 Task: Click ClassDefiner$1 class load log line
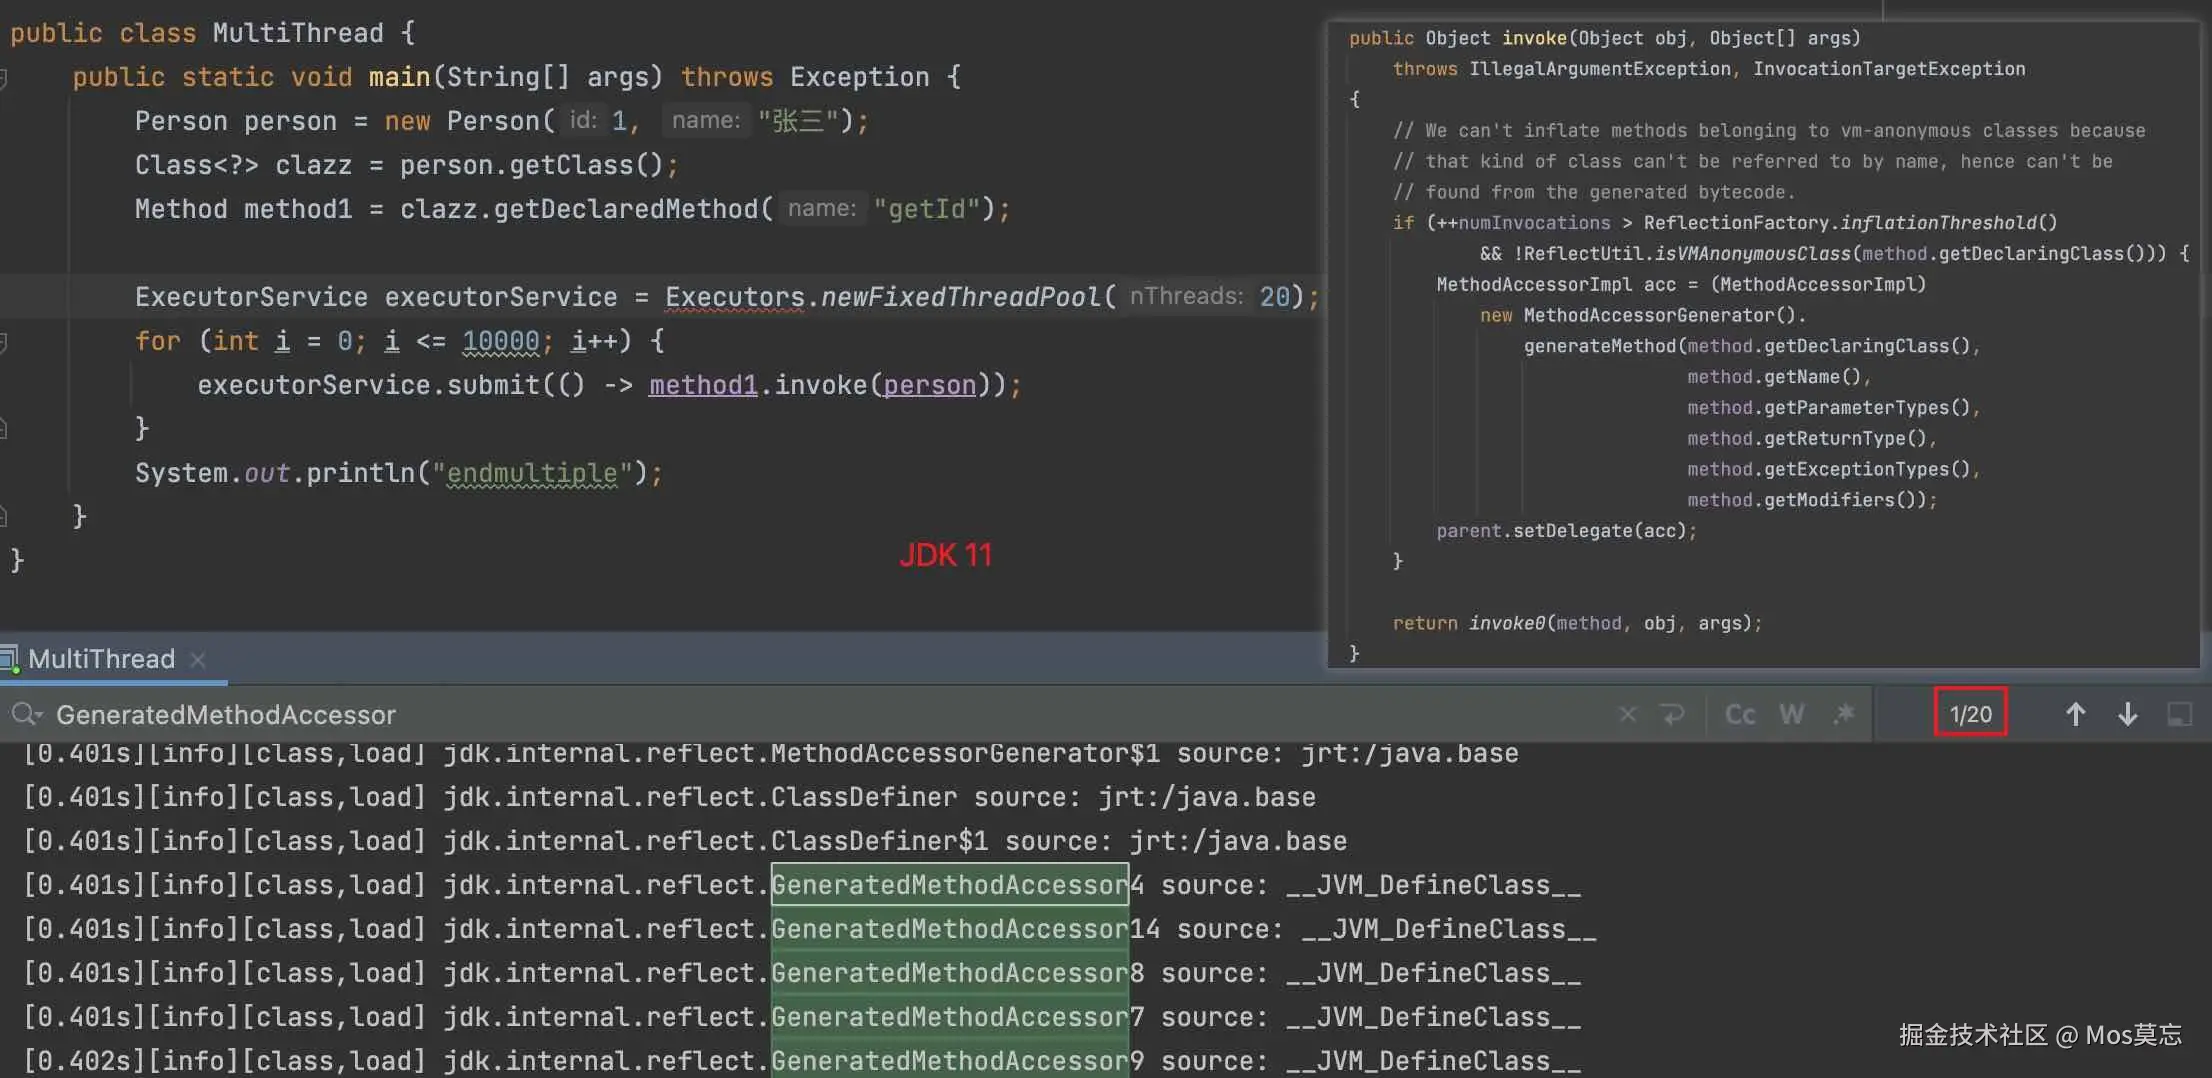tap(685, 841)
